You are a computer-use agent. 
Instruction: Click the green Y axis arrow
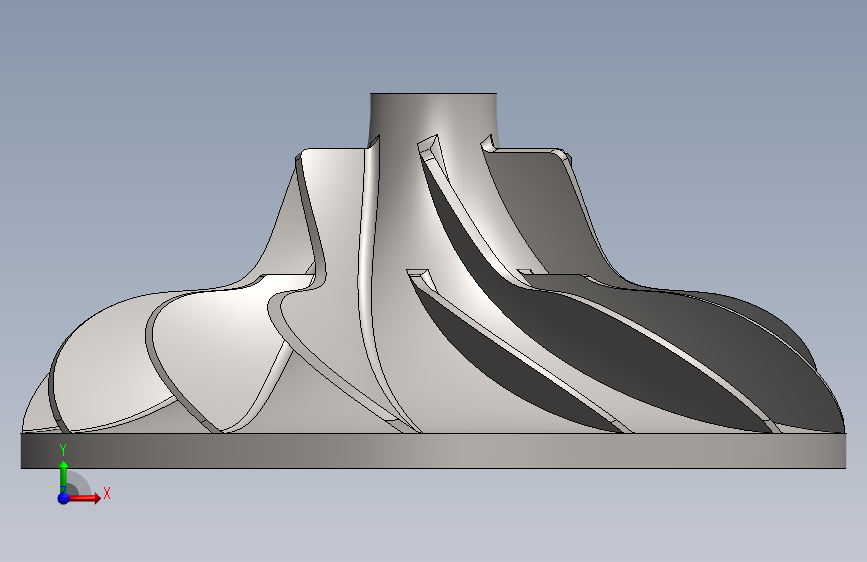pyautogui.click(x=64, y=476)
